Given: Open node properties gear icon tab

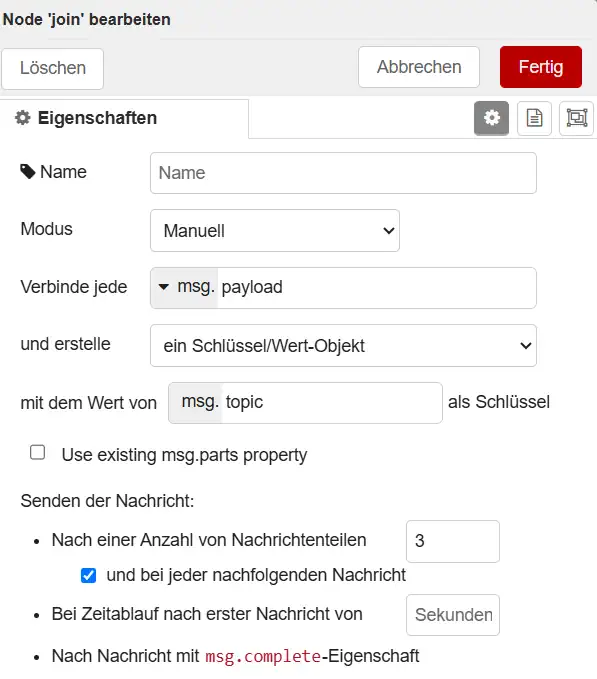Looking at the screenshot, I should (491, 118).
